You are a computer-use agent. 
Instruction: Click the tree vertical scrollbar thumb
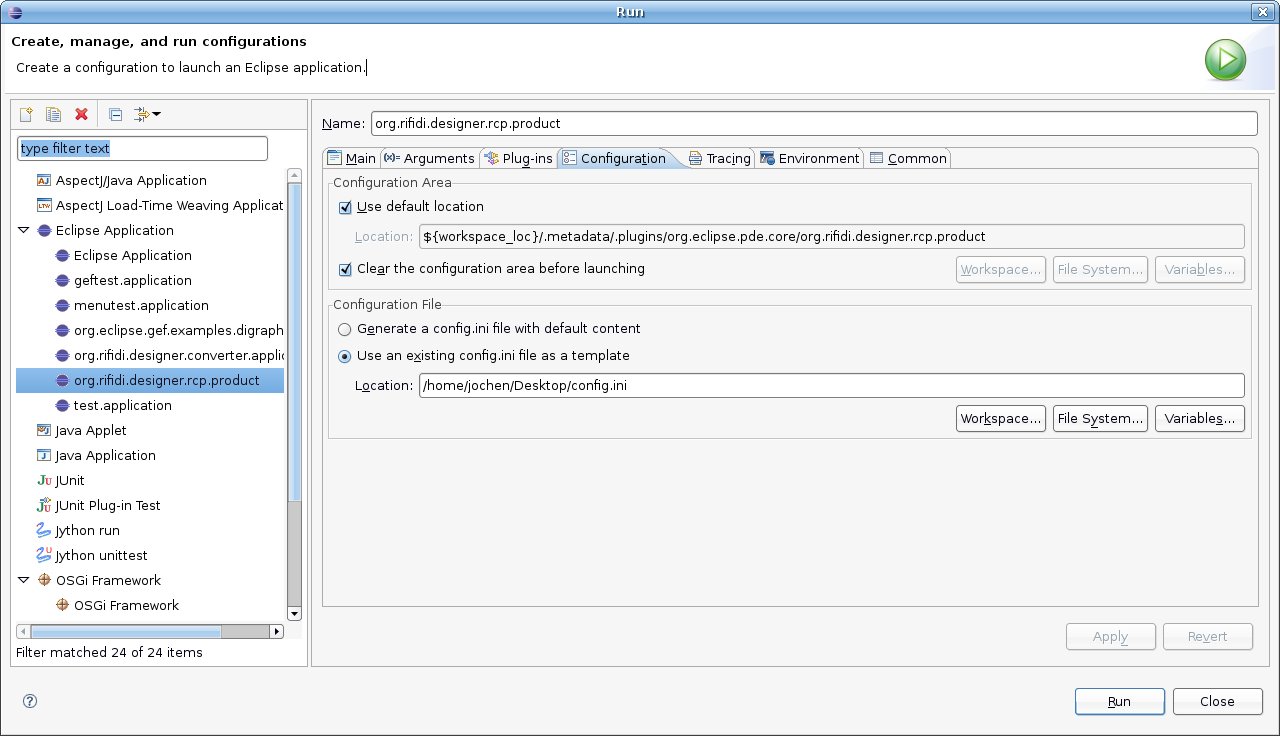coord(294,340)
